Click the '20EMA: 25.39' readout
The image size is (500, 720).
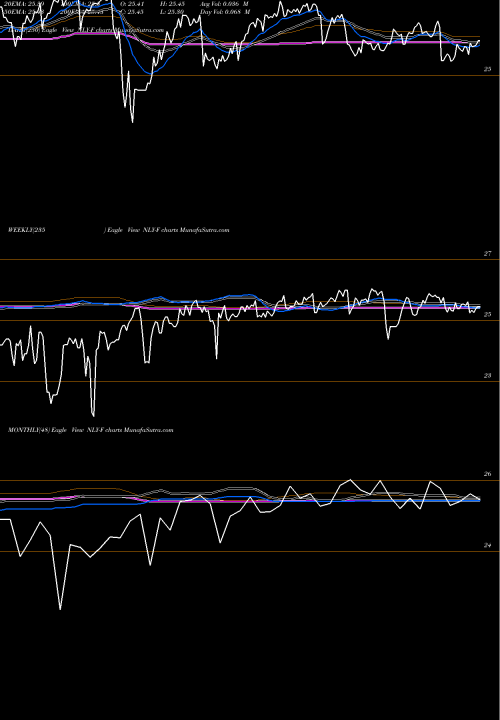(23, 4)
